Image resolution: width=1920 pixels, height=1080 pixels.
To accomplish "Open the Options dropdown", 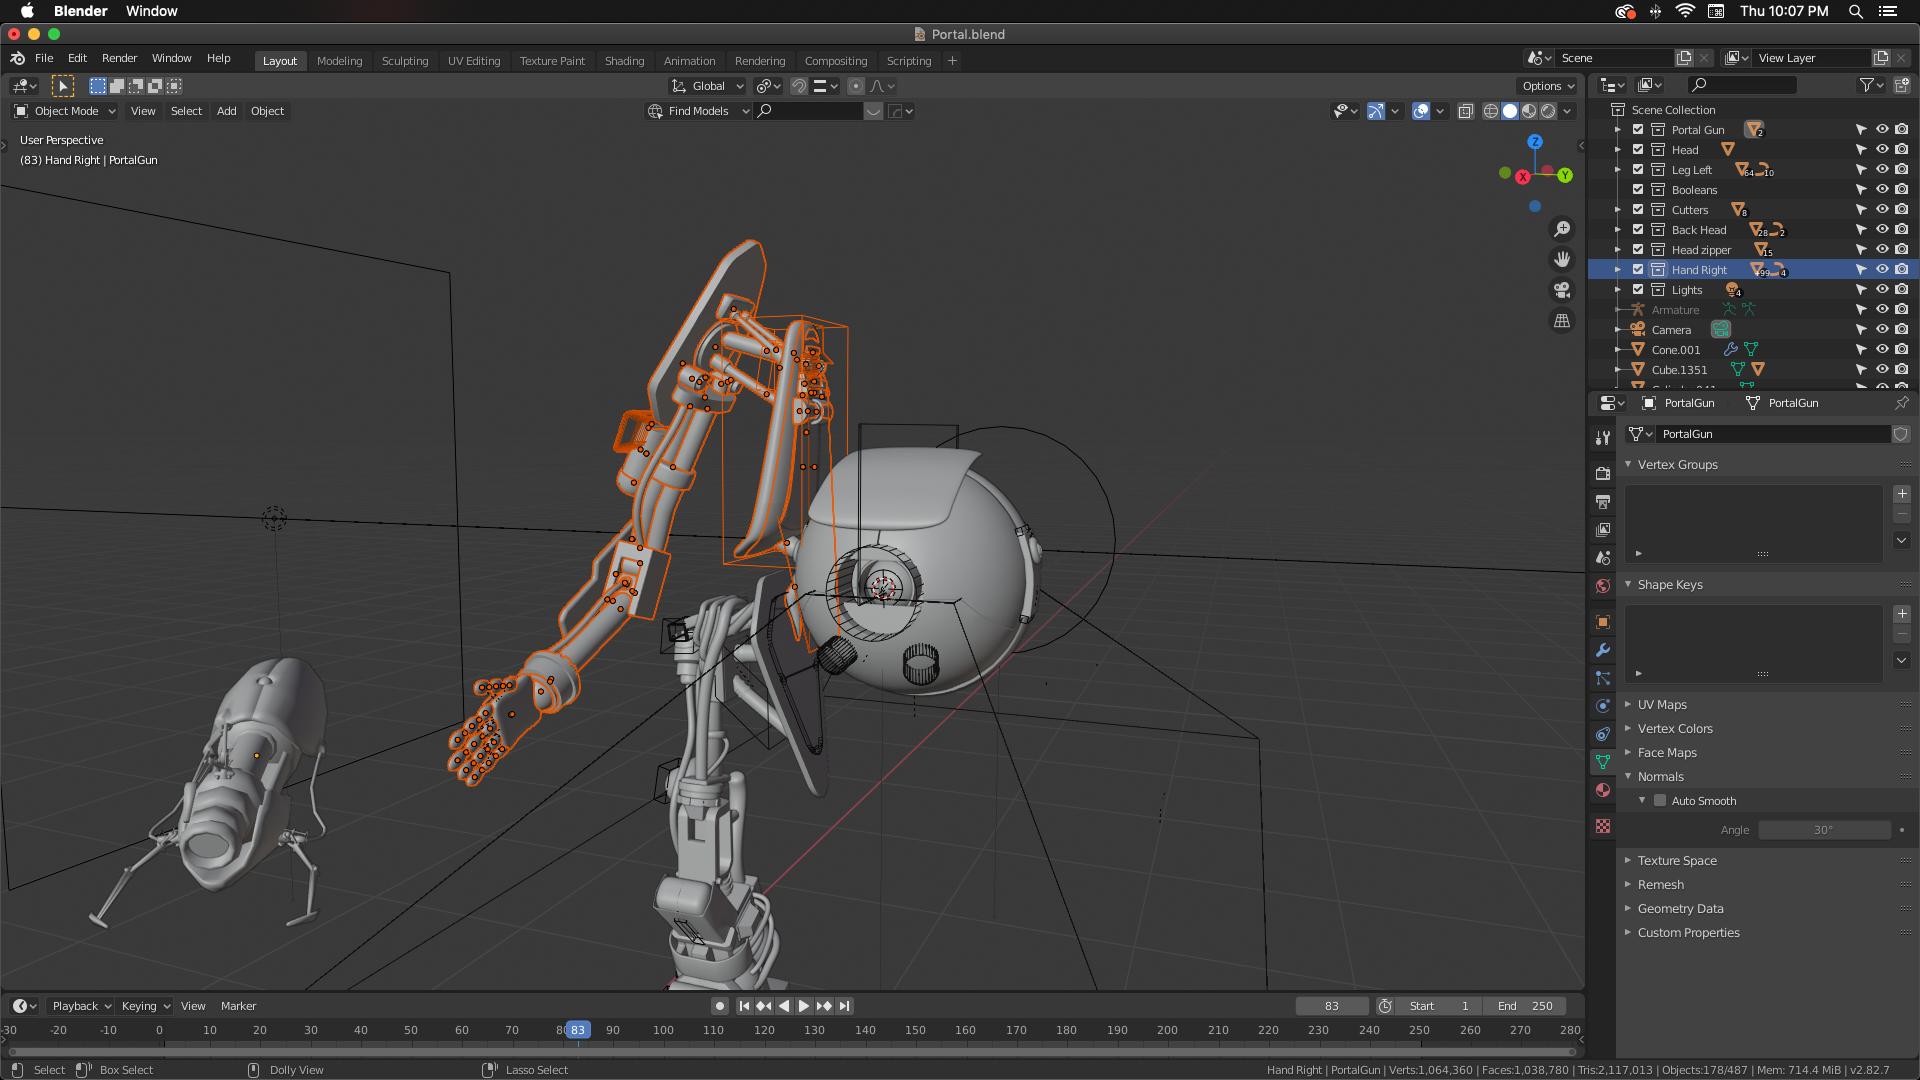I will click(x=1548, y=86).
